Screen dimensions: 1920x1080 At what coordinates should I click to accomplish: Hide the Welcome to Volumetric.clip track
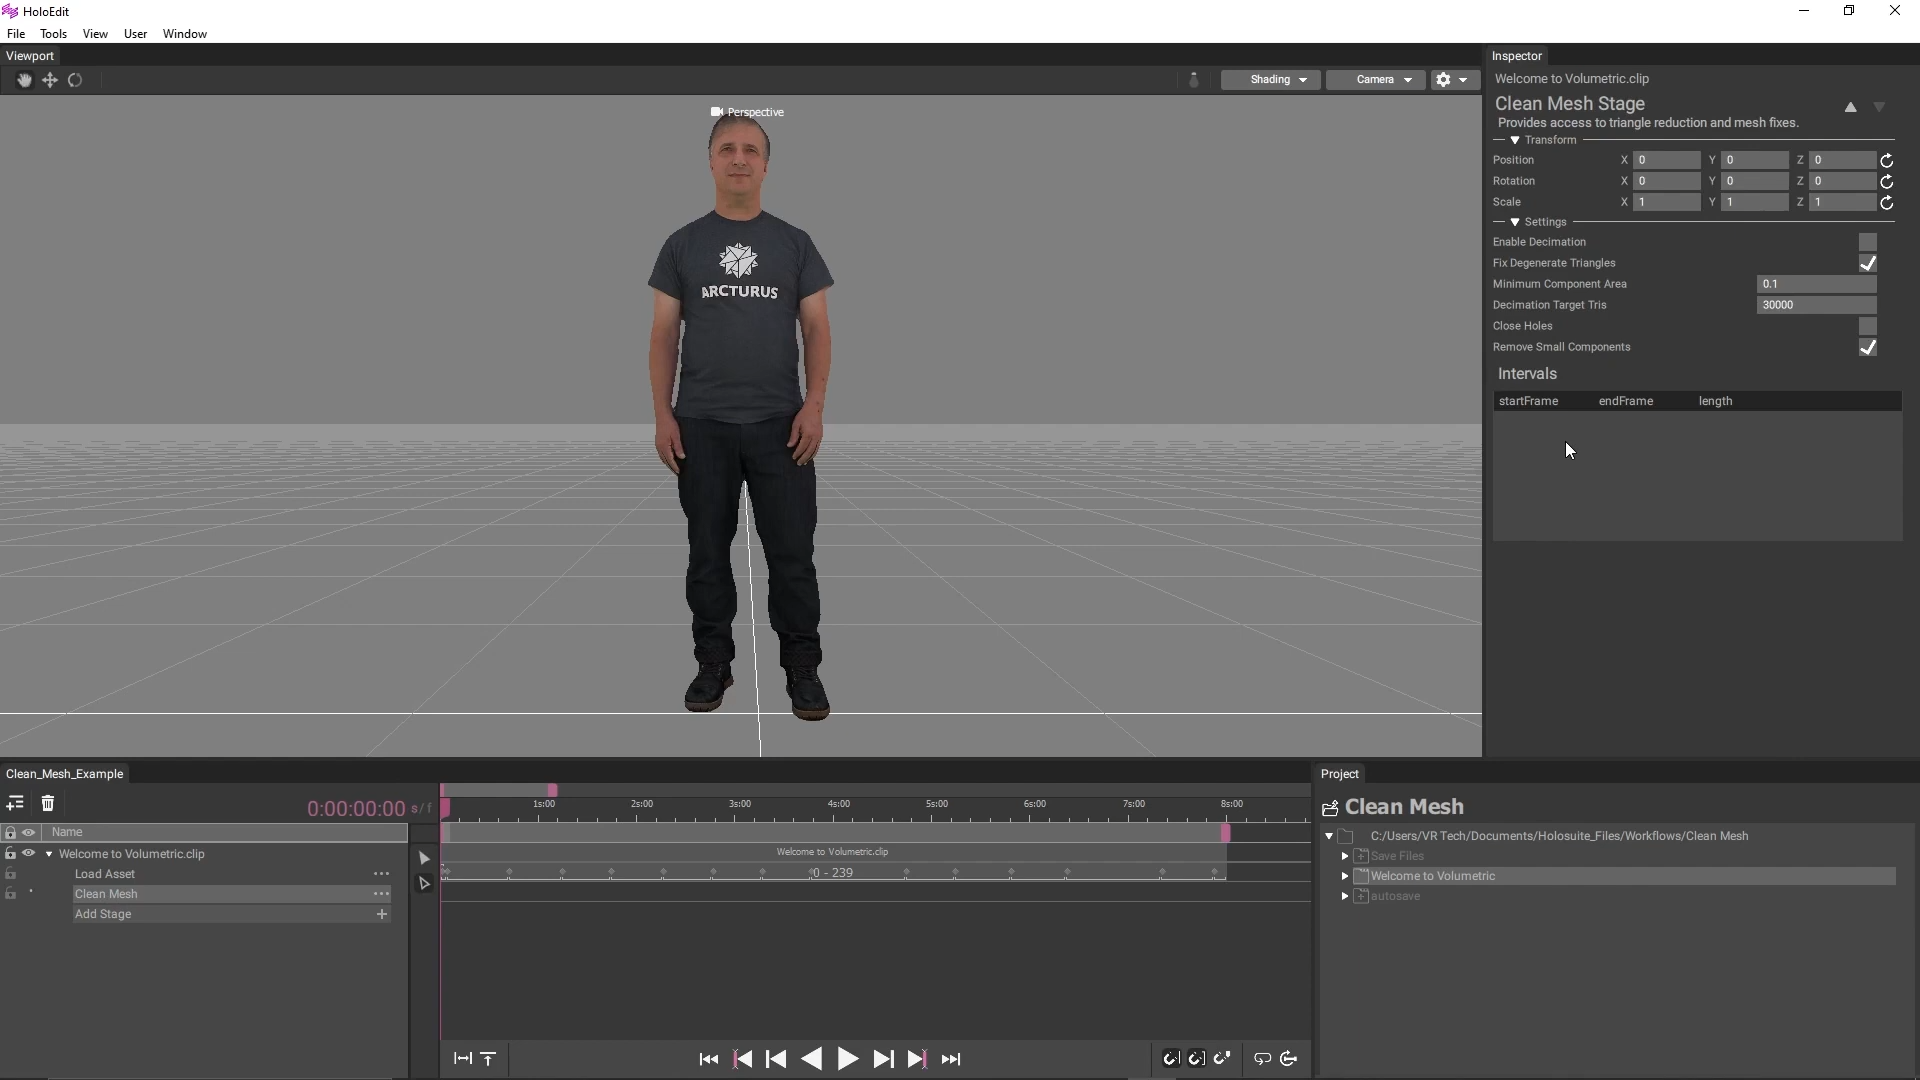[x=29, y=853]
